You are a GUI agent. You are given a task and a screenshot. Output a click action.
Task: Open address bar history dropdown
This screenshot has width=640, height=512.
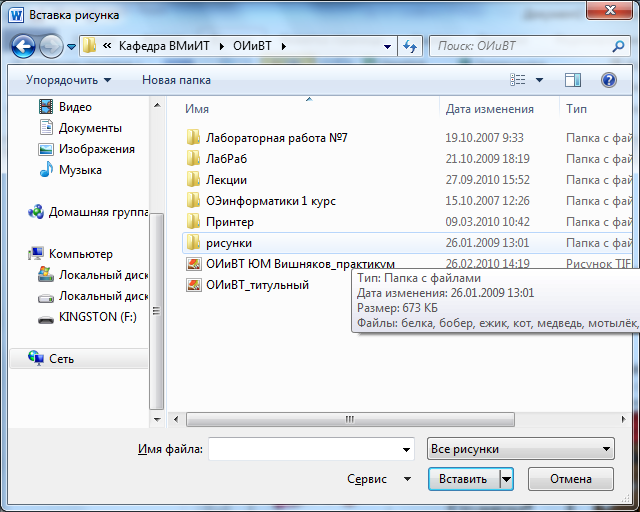pyautogui.click(x=387, y=47)
